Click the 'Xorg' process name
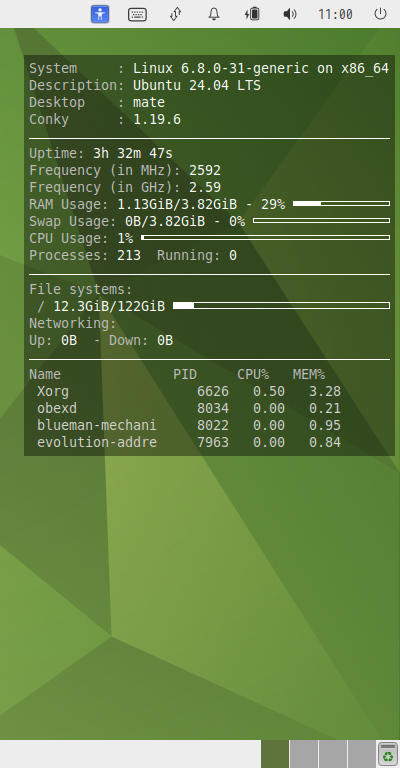The width and height of the screenshot is (400, 768). coord(53,392)
